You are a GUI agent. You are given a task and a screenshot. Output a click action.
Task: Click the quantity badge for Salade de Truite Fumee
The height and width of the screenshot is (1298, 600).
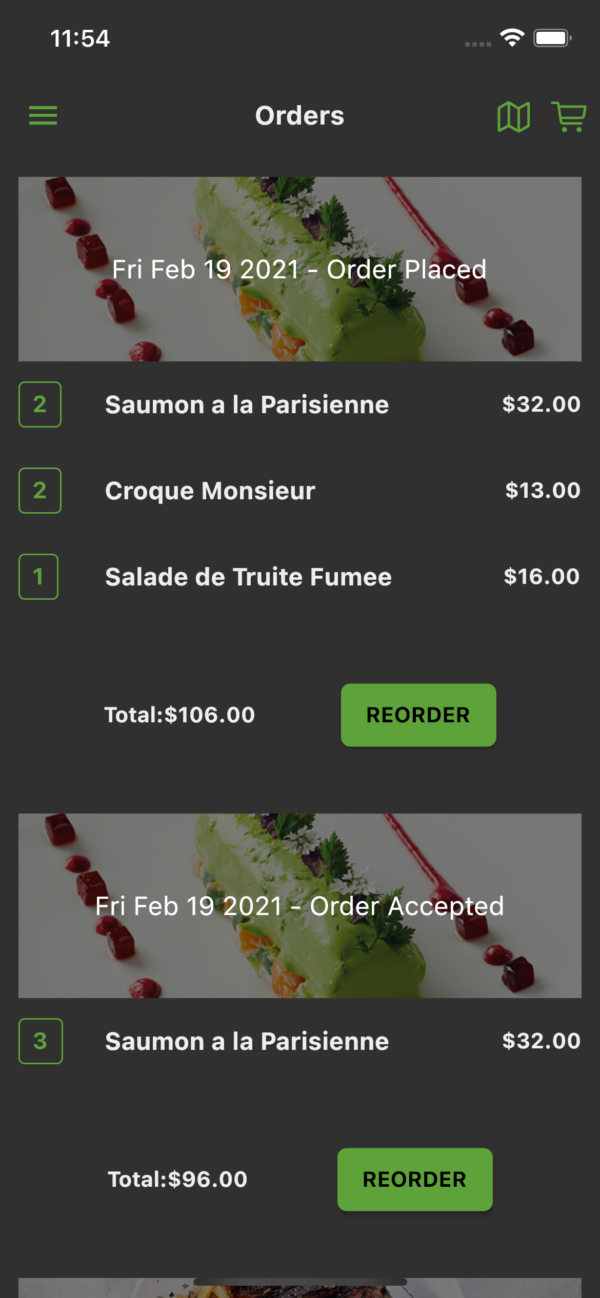pyautogui.click(x=40, y=576)
